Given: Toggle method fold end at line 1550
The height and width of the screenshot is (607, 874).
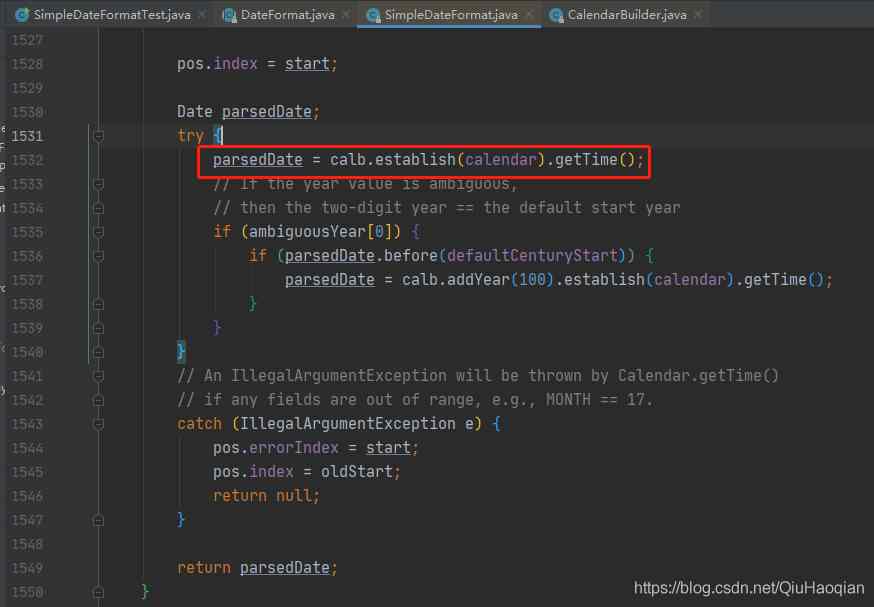Looking at the screenshot, I should (x=99, y=592).
